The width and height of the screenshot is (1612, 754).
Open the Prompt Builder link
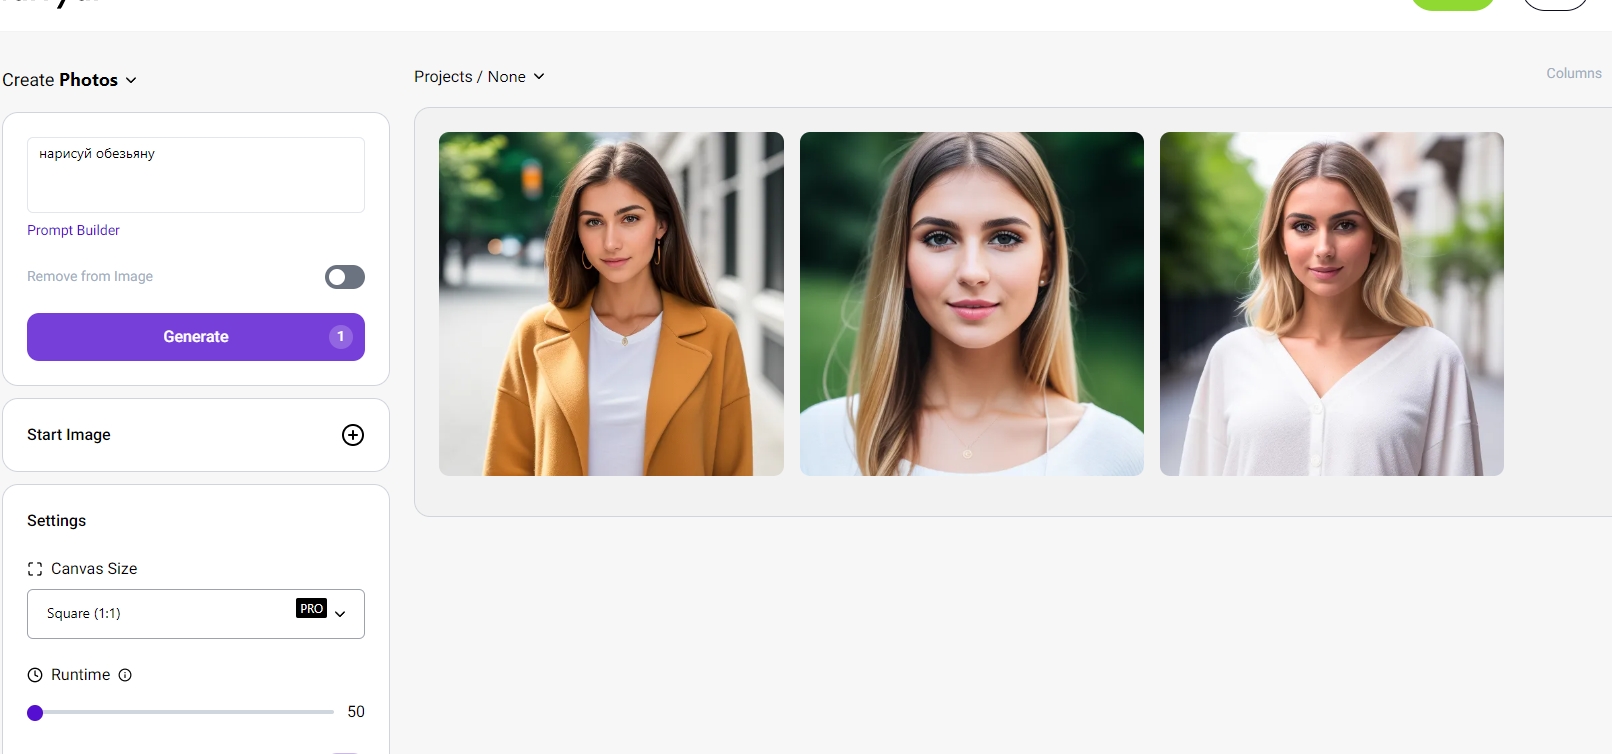[73, 230]
